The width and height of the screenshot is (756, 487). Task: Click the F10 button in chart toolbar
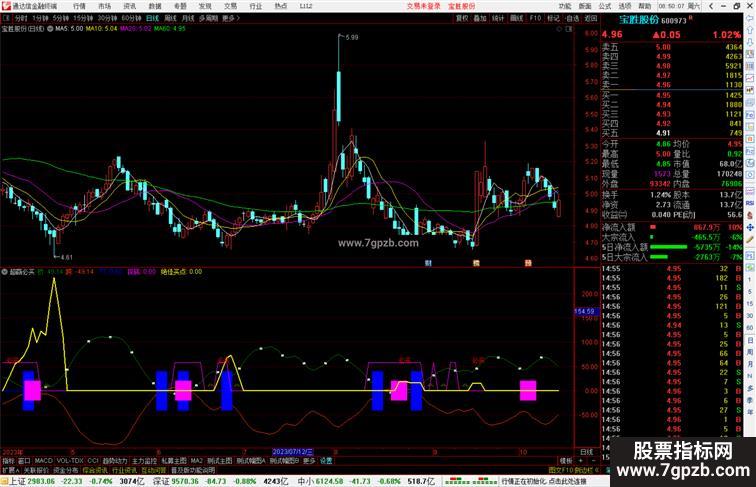pos(535,18)
